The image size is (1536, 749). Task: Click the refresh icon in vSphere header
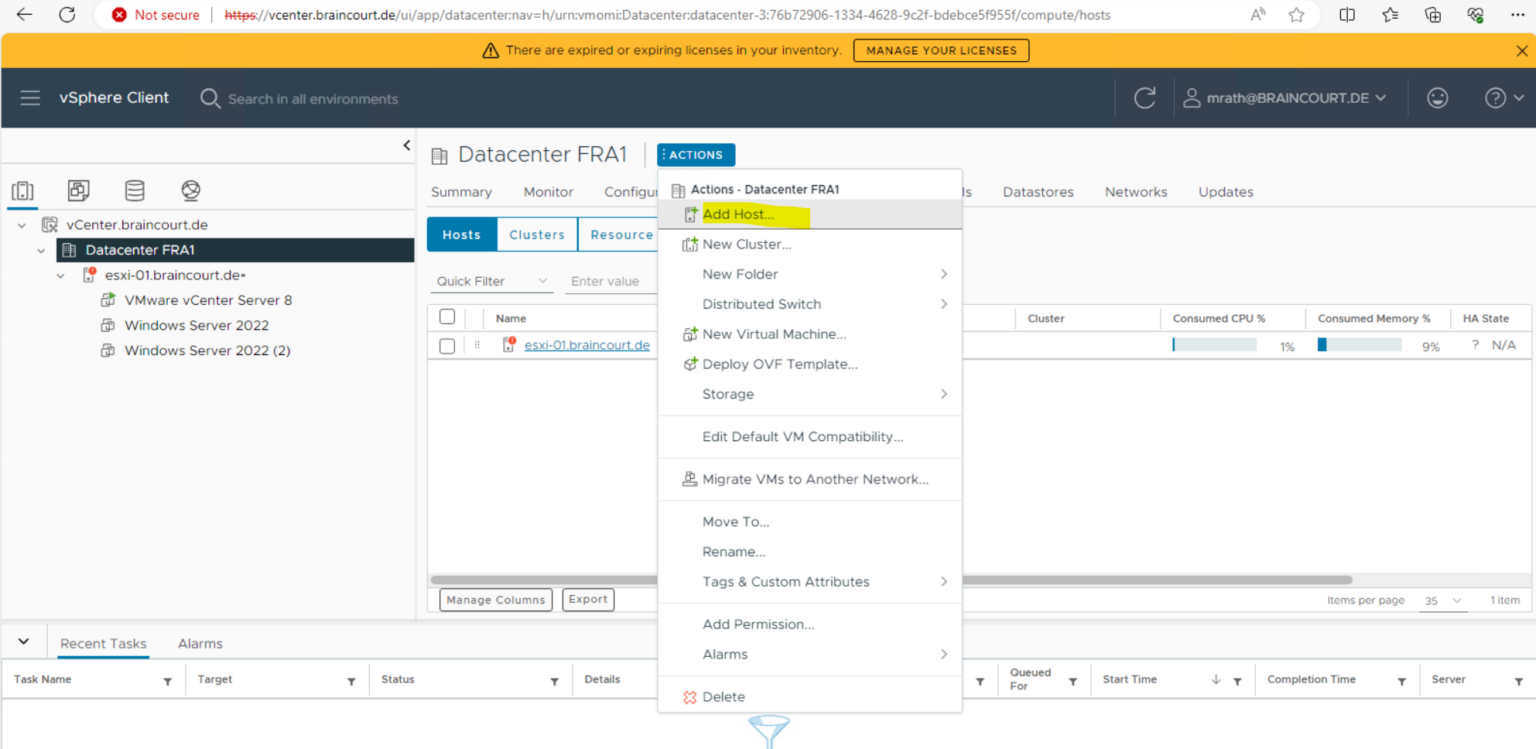(1144, 98)
